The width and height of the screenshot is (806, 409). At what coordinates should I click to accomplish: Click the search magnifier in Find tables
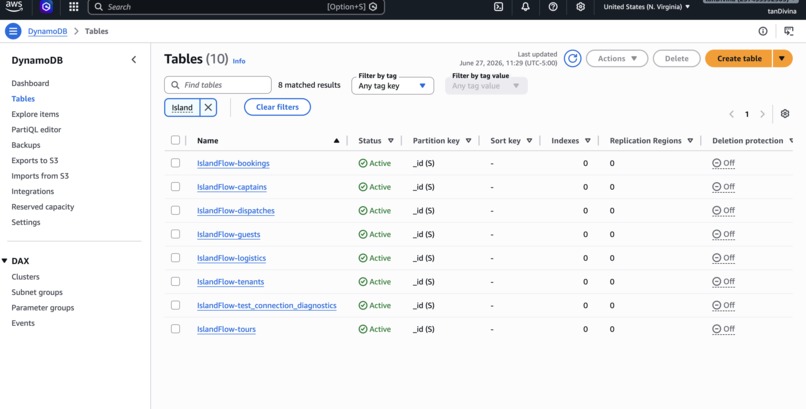(x=175, y=85)
